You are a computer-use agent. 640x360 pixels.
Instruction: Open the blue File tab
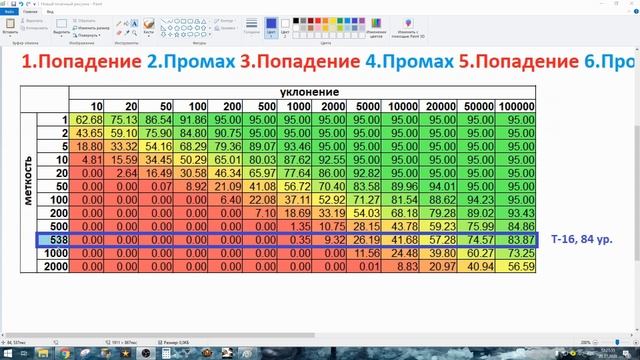[9, 12]
